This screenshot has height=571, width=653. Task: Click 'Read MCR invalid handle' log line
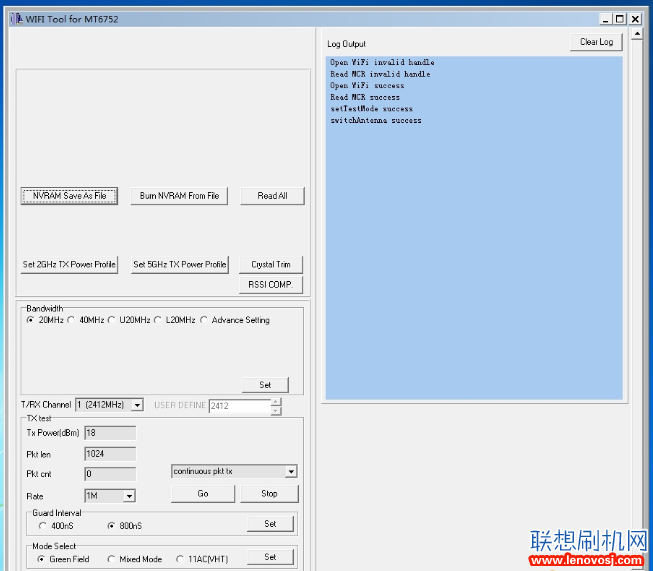(x=380, y=74)
